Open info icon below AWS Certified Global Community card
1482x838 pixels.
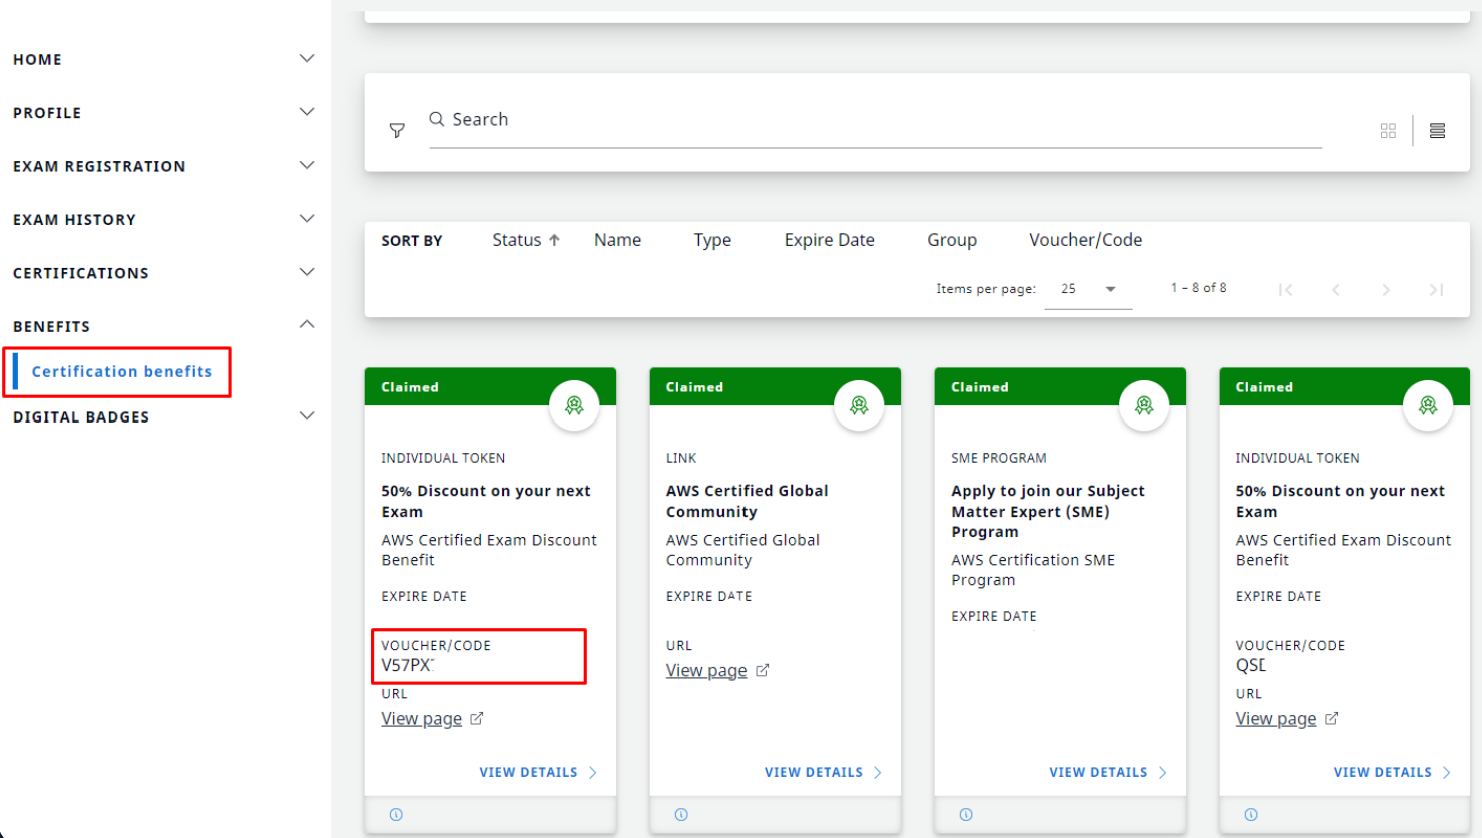[x=681, y=815]
